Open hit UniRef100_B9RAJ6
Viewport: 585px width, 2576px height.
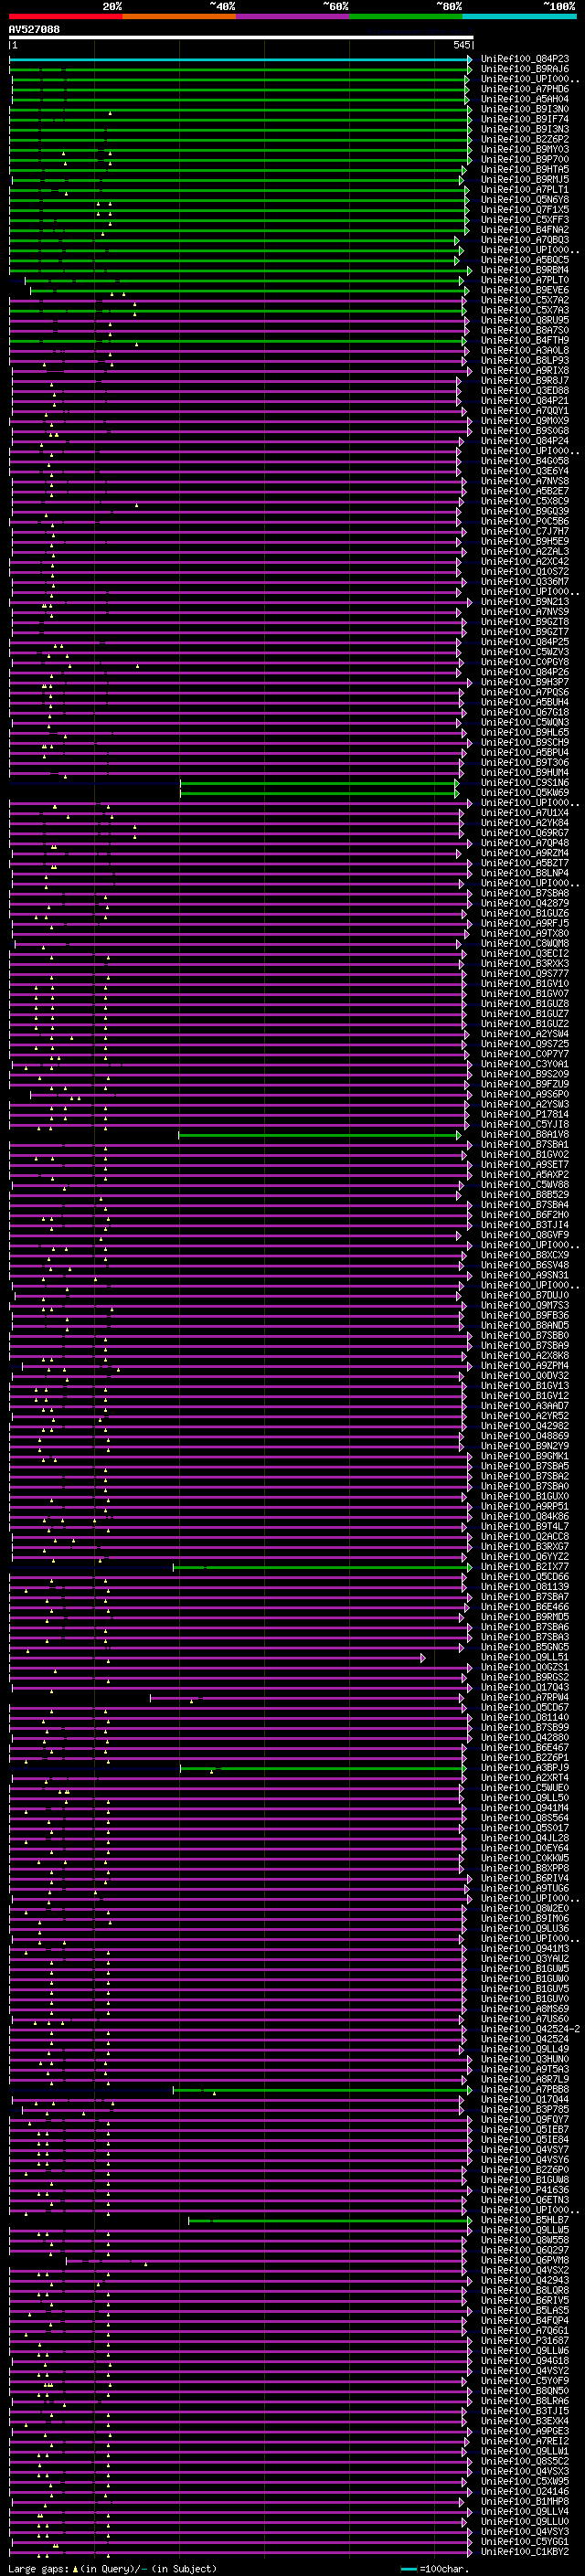[x=525, y=70]
